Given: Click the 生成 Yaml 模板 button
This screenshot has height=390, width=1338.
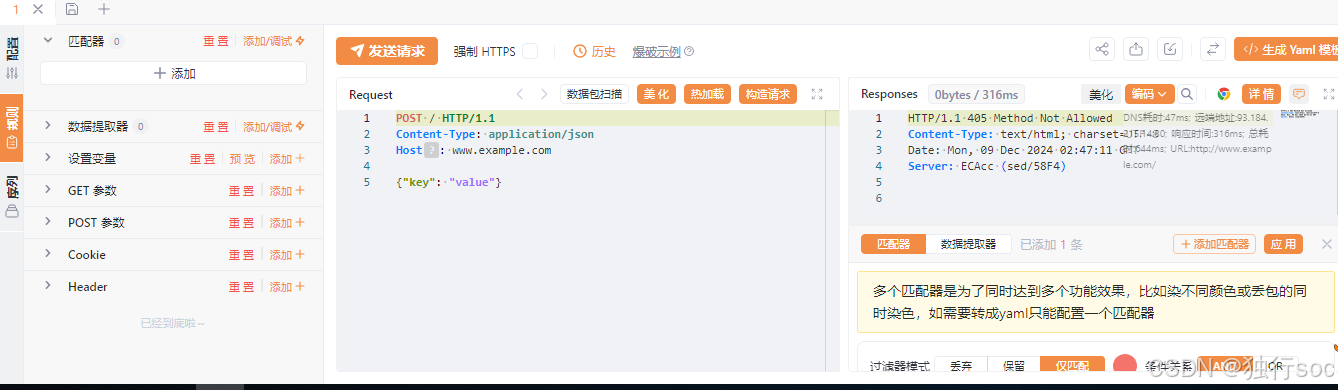Looking at the screenshot, I should tap(1286, 49).
